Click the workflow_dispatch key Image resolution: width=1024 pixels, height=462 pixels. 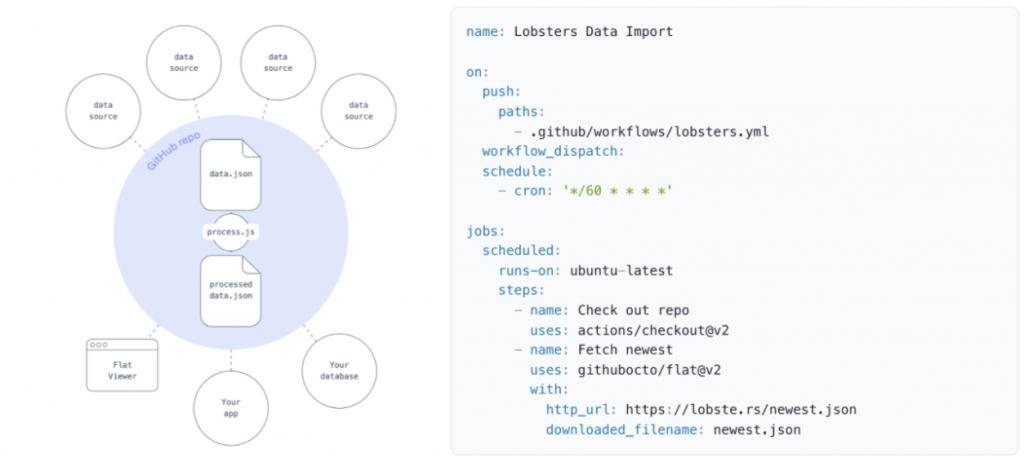pos(553,151)
